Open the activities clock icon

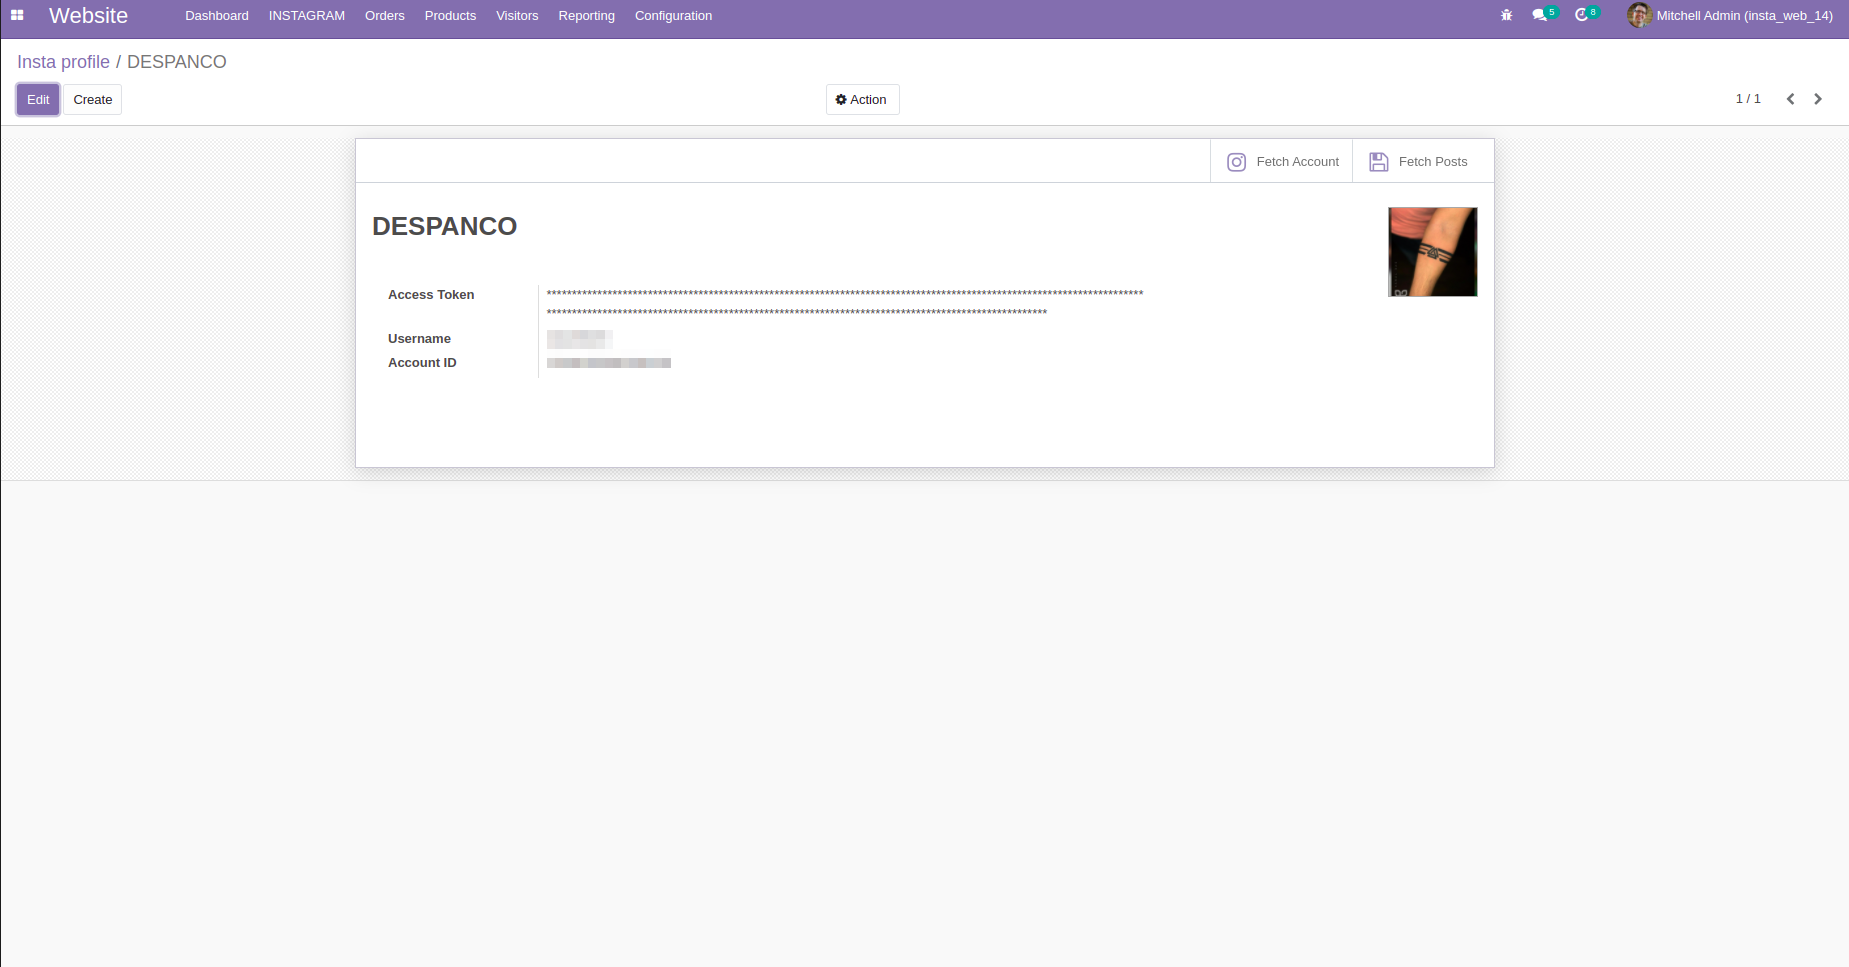[x=1581, y=15]
